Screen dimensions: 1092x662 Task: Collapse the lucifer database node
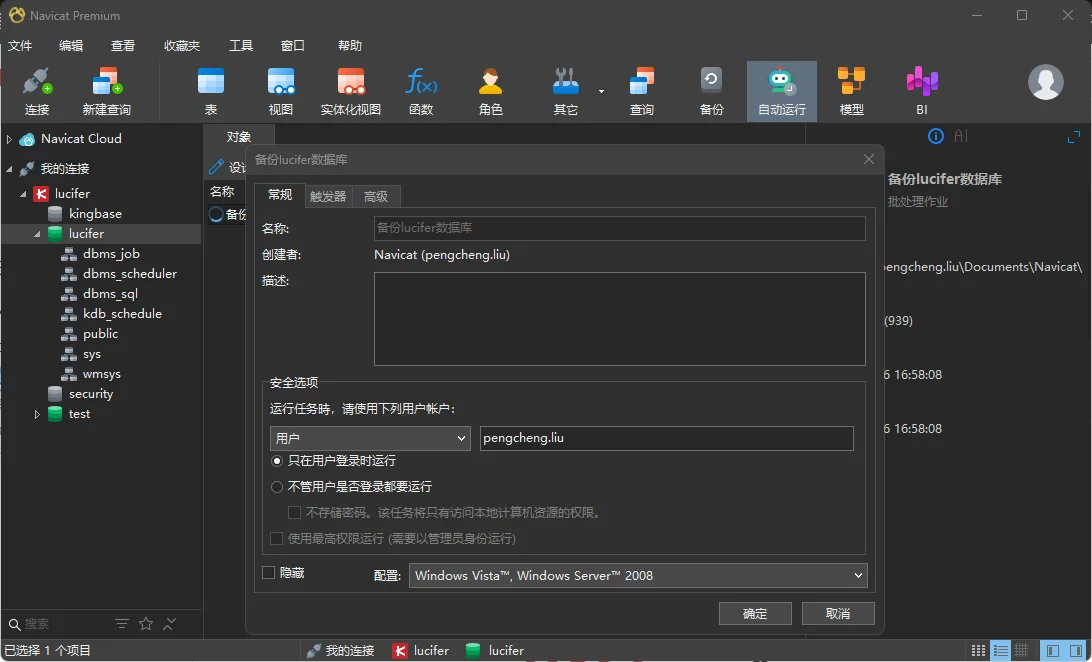(37, 234)
